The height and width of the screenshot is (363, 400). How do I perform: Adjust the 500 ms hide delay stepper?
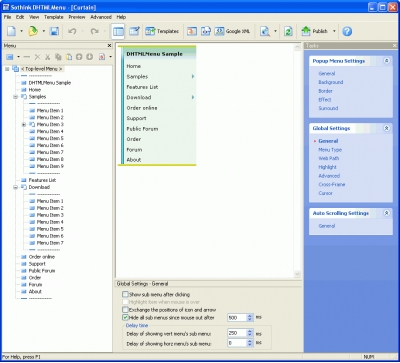click(x=250, y=318)
